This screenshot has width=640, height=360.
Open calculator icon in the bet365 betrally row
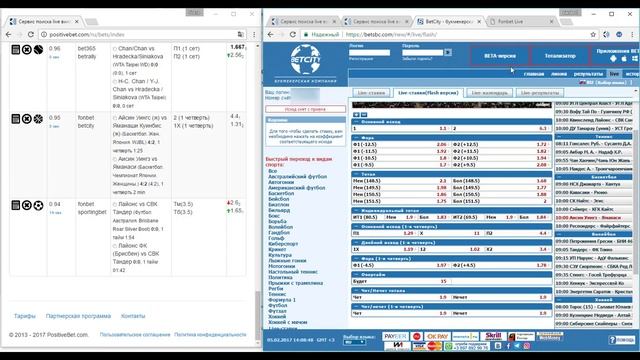point(16,50)
